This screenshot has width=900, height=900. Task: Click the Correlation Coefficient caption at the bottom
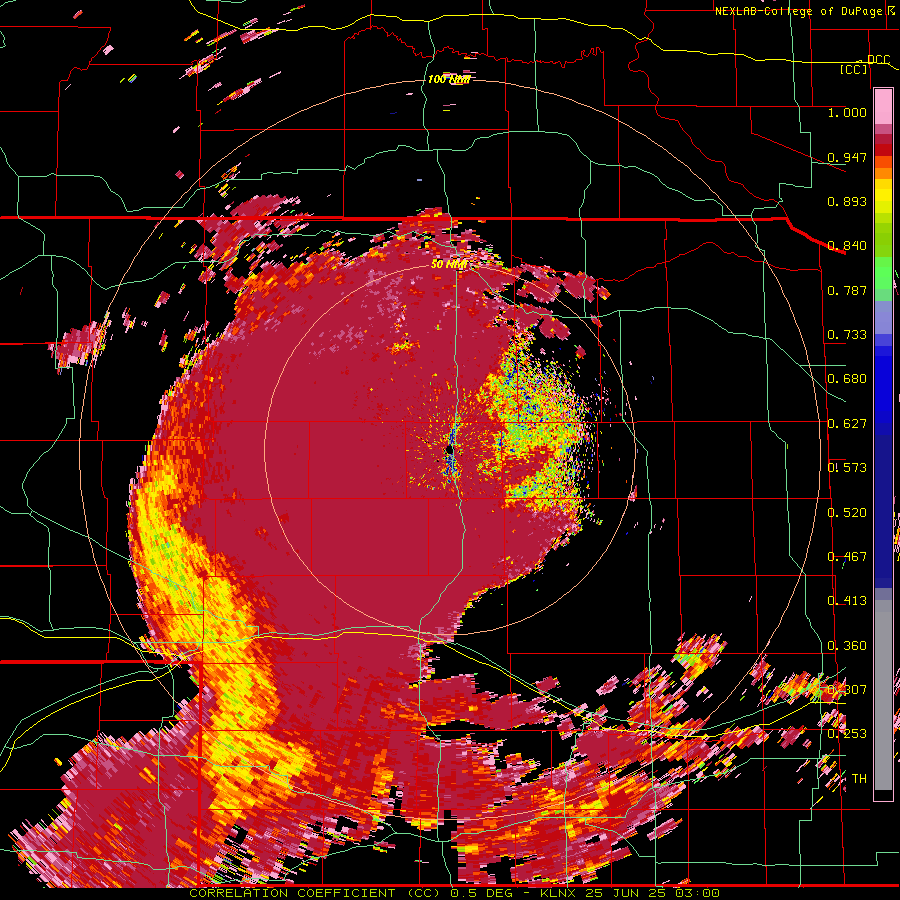pyautogui.click(x=454, y=893)
